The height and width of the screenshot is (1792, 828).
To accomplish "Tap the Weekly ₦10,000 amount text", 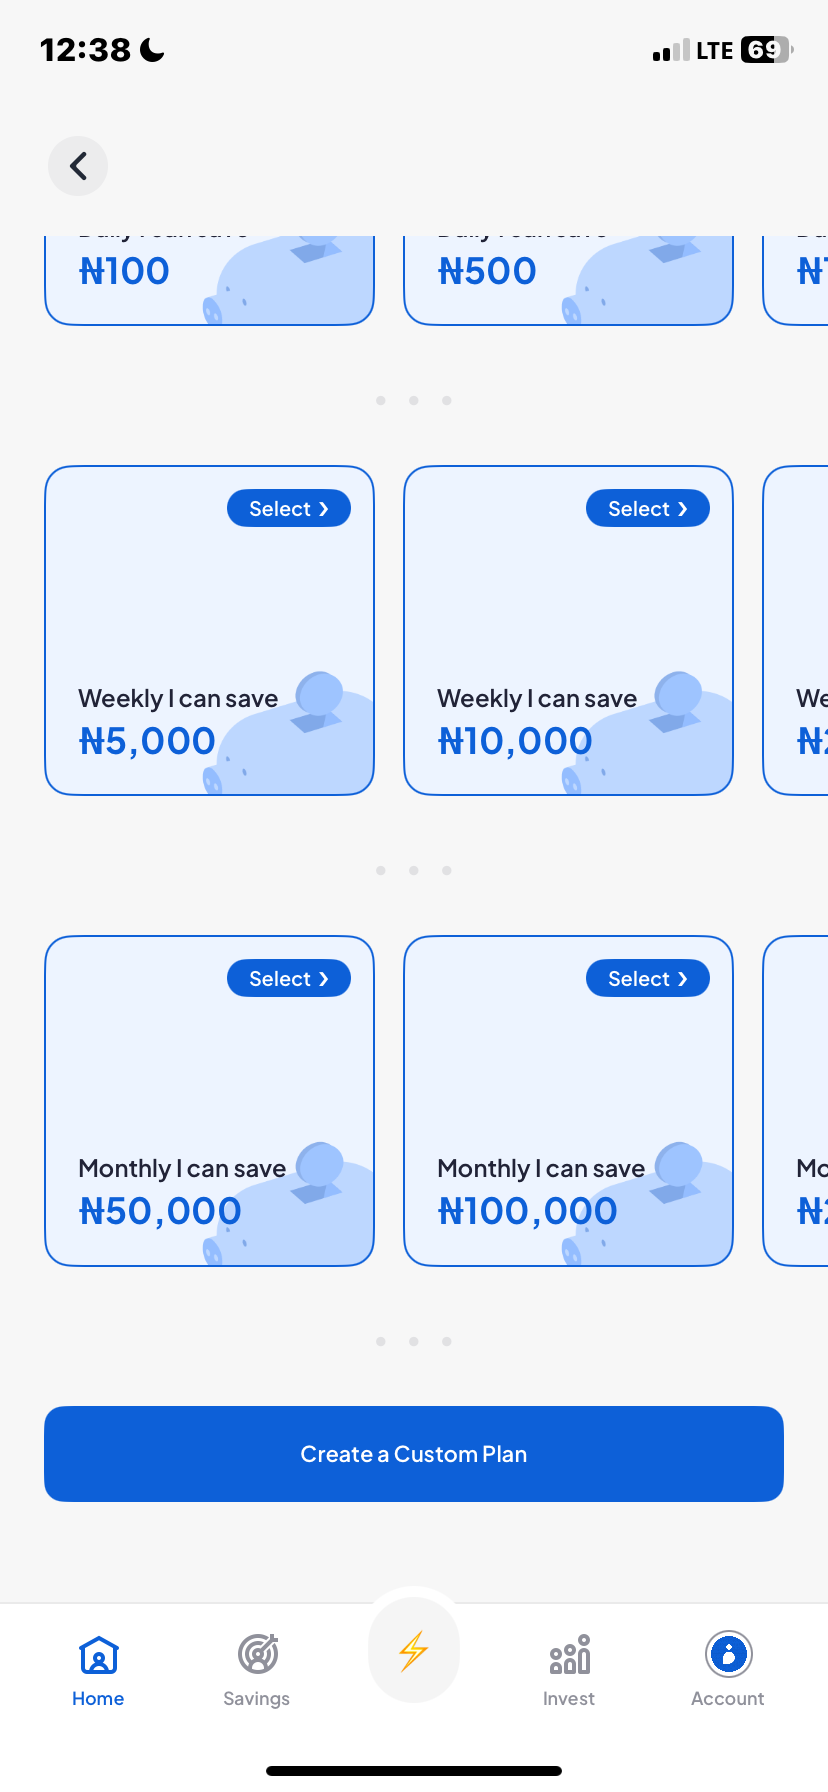I will (x=515, y=742).
